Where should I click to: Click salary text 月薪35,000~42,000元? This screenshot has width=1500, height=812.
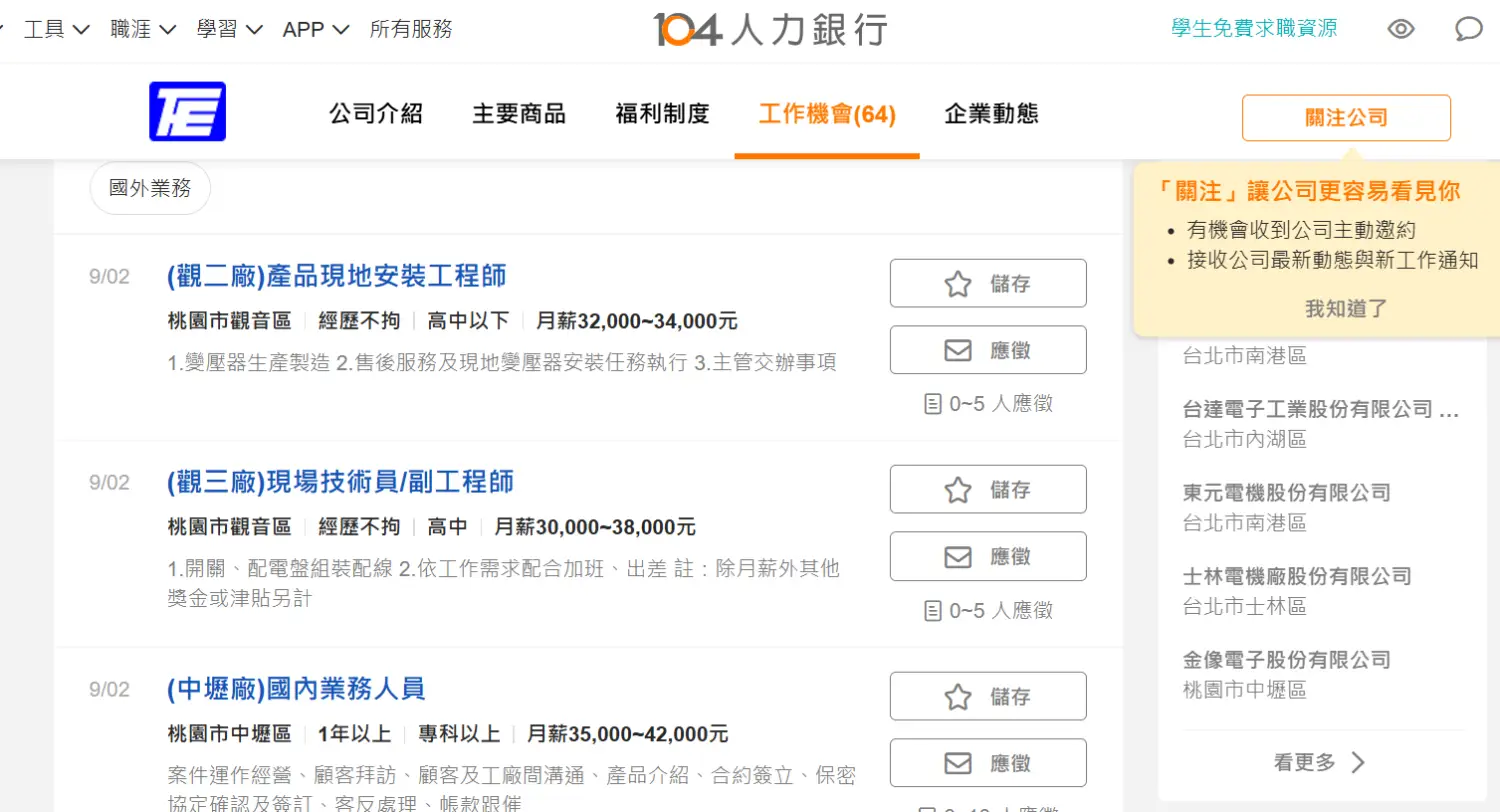(628, 734)
